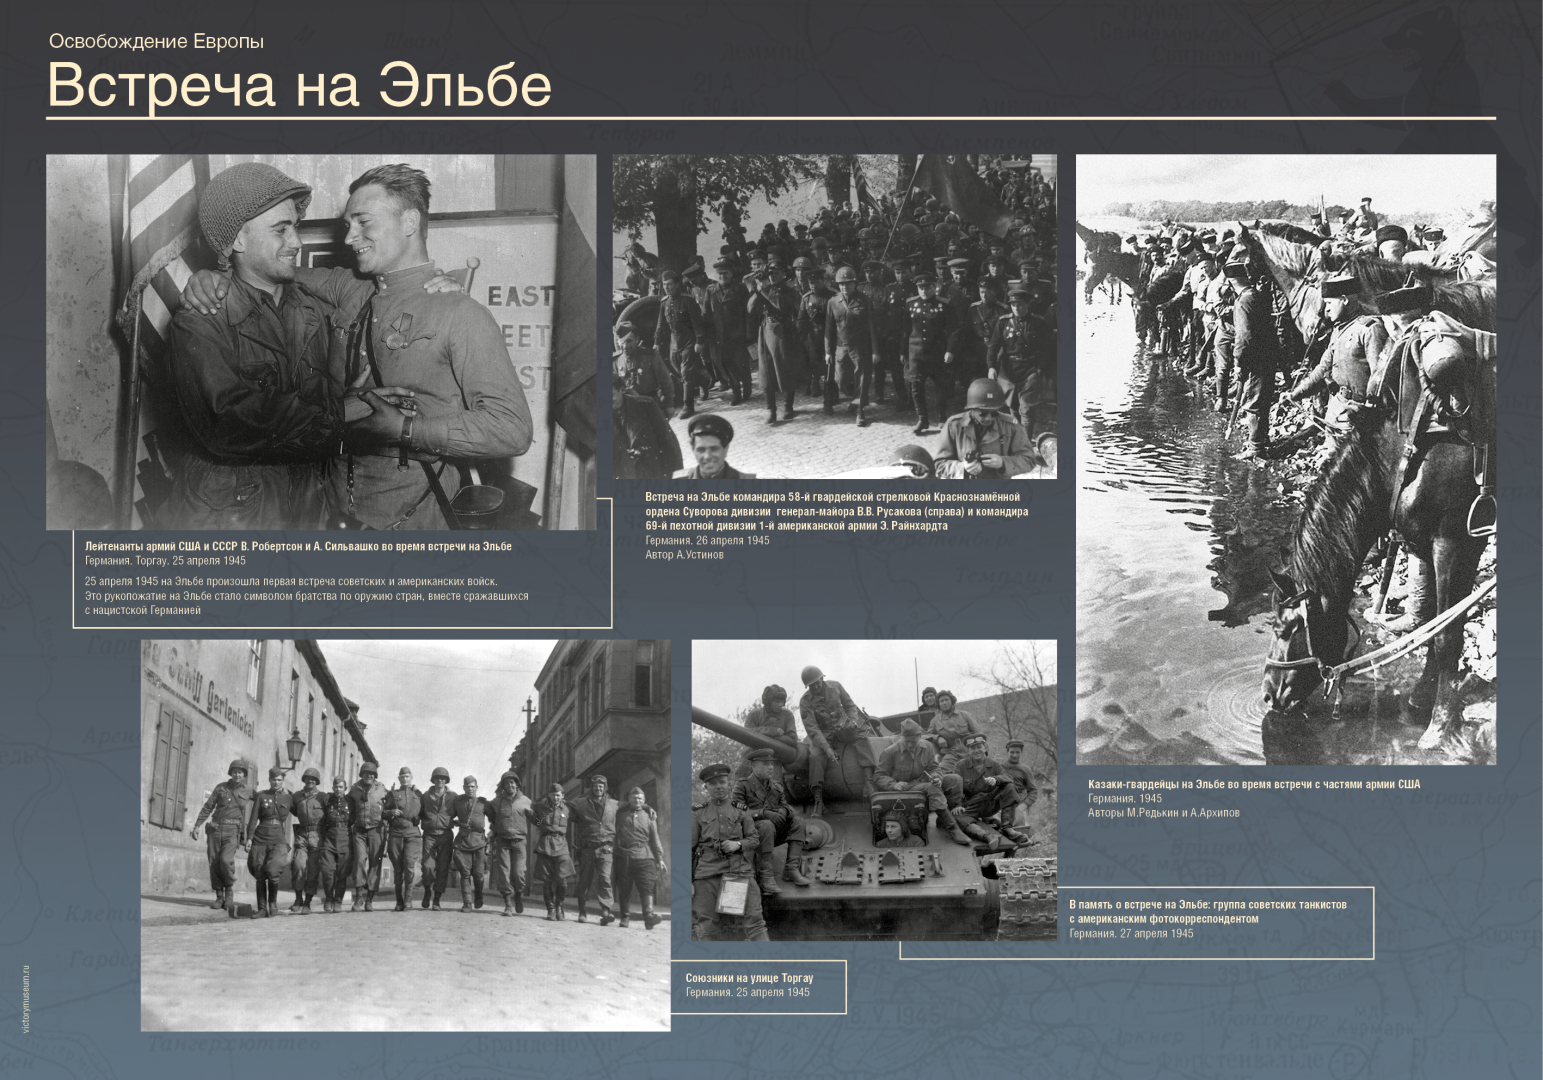
Task: Click caption "Союзники на улице Торгау"
Action: (x=749, y=978)
